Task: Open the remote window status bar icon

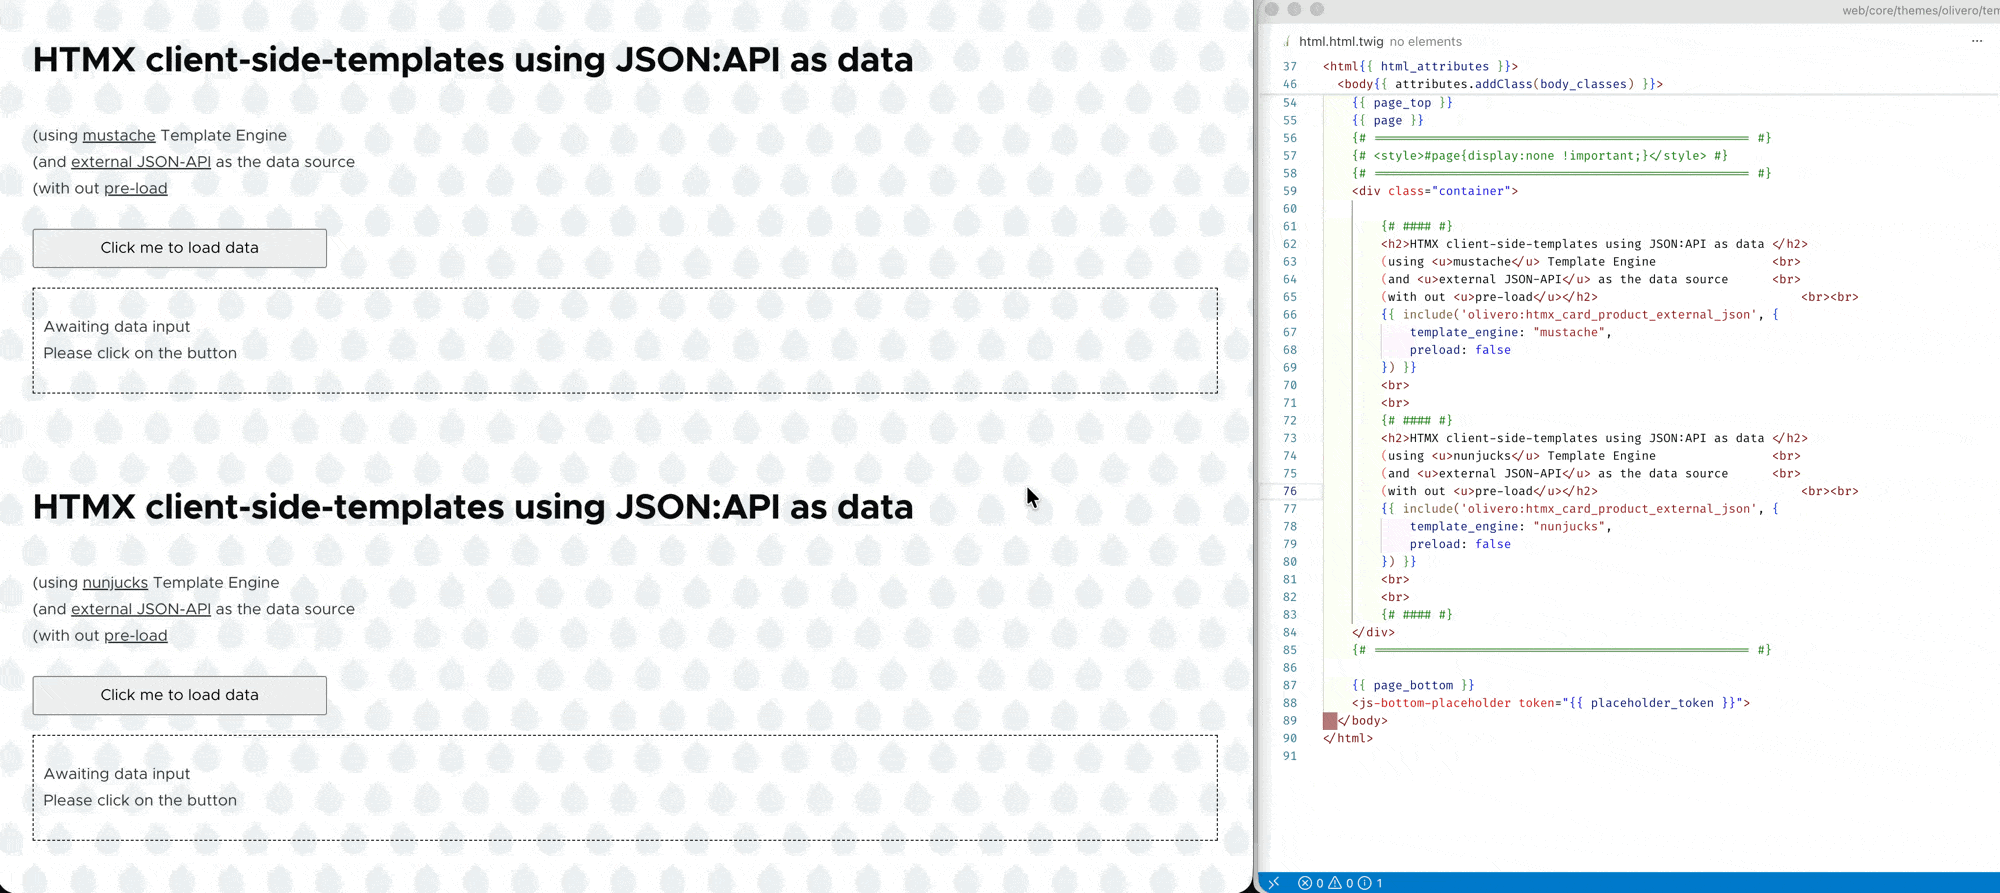Action: coord(1274,883)
